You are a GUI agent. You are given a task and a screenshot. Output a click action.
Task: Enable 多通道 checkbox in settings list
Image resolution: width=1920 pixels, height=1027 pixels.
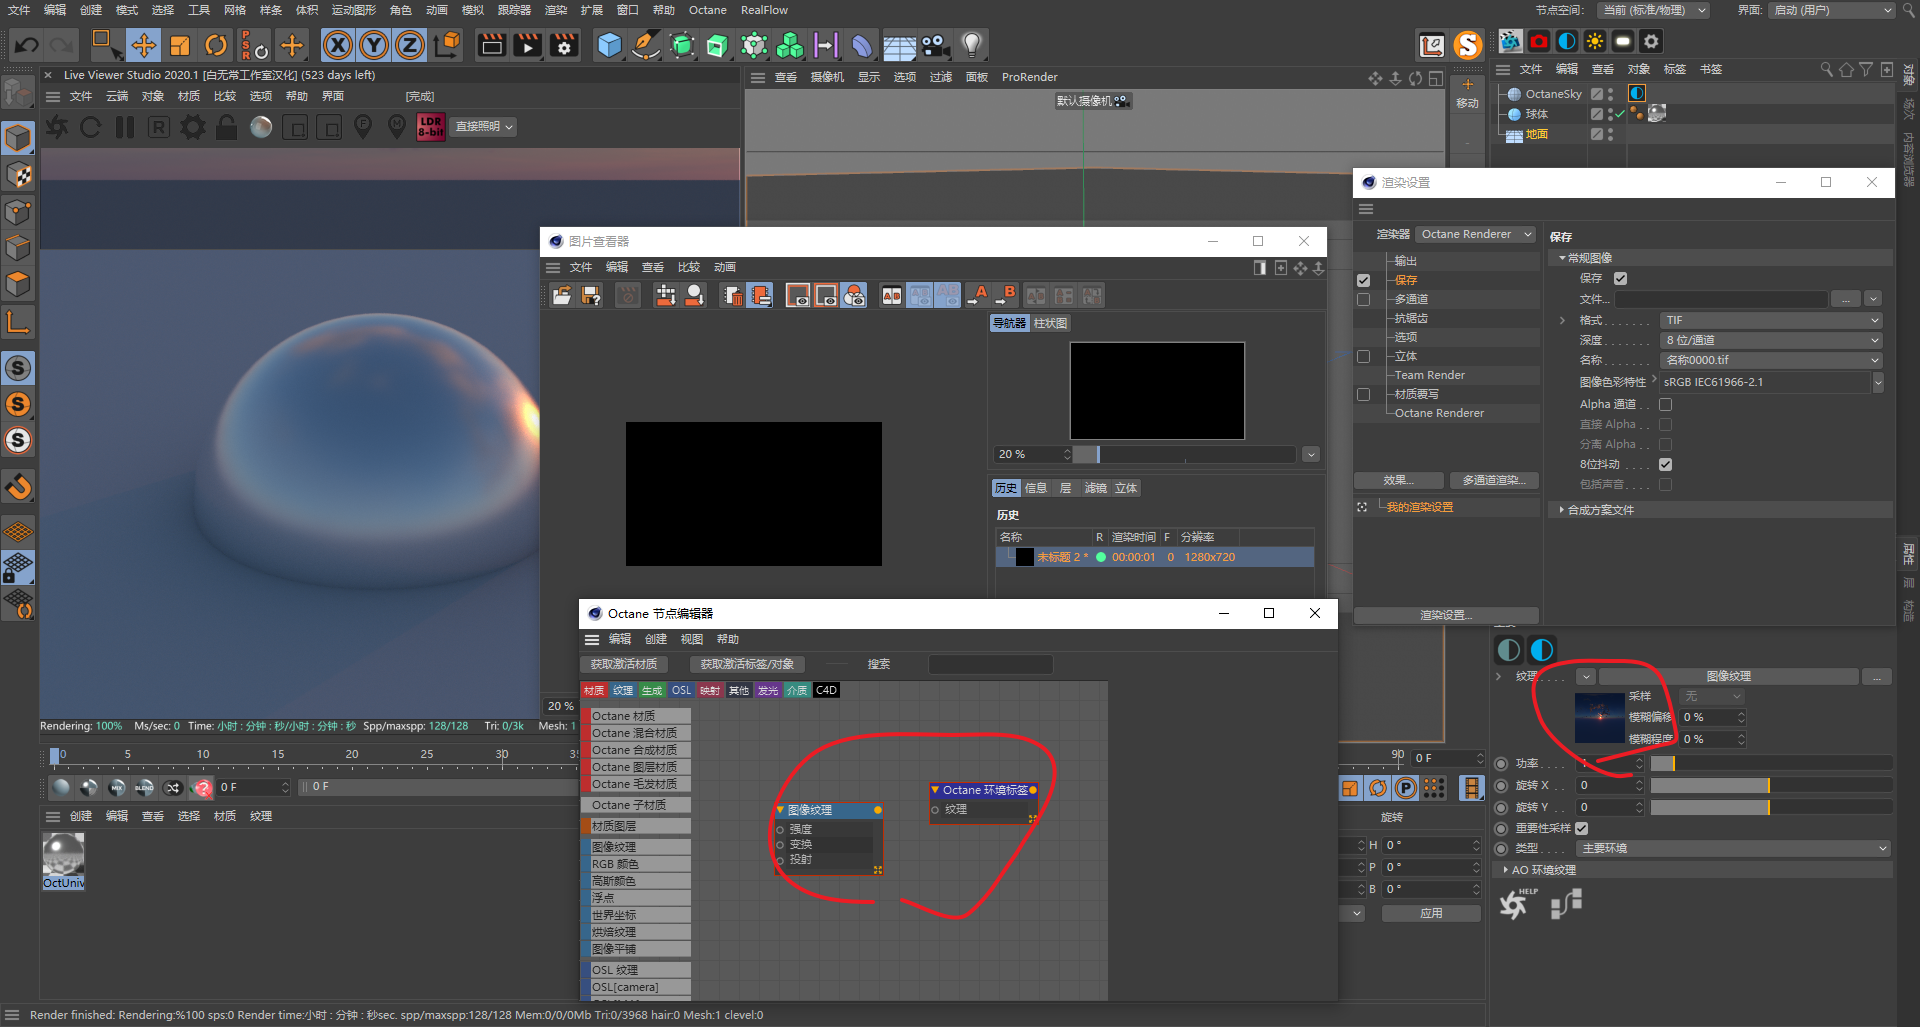1363,299
